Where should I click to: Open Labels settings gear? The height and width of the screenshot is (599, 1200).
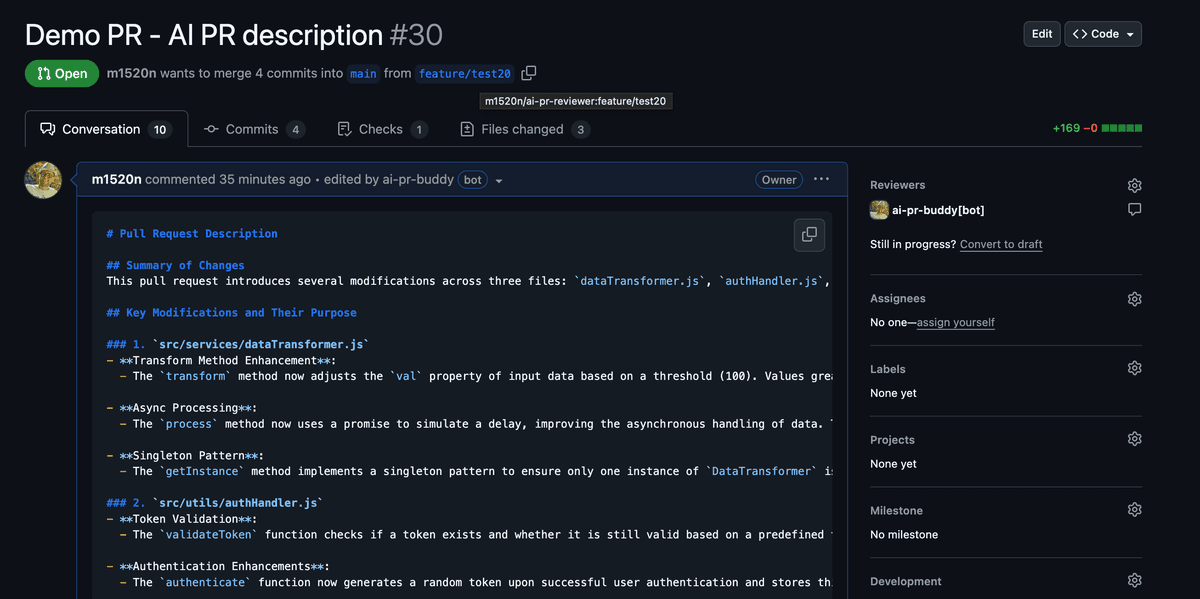click(x=1134, y=368)
